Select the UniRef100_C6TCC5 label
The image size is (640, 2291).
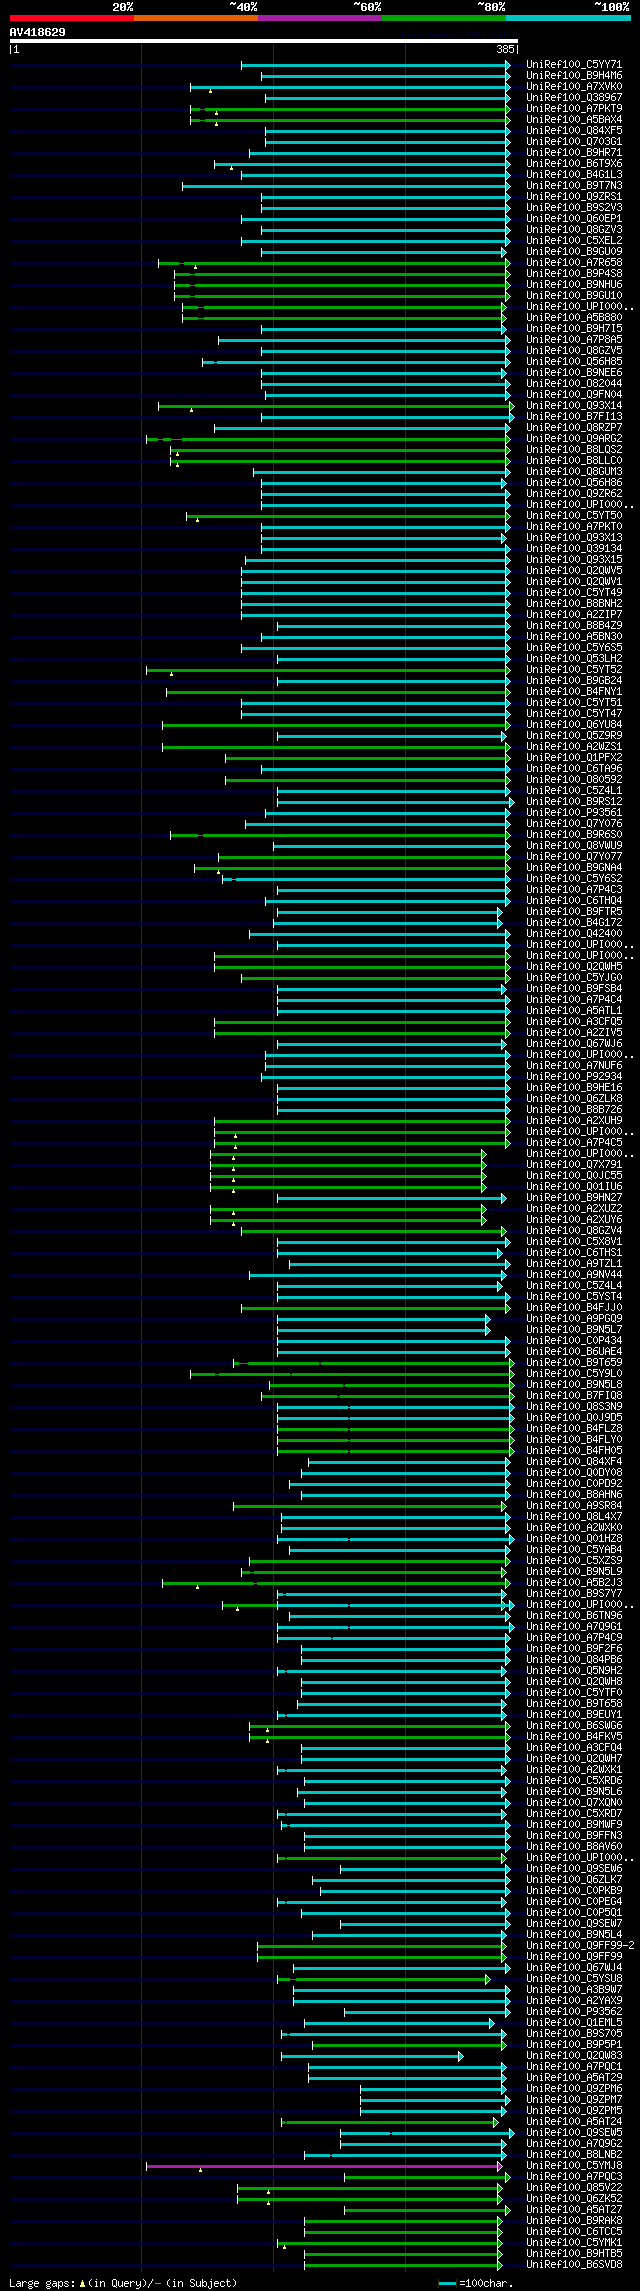click(574, 2231)
